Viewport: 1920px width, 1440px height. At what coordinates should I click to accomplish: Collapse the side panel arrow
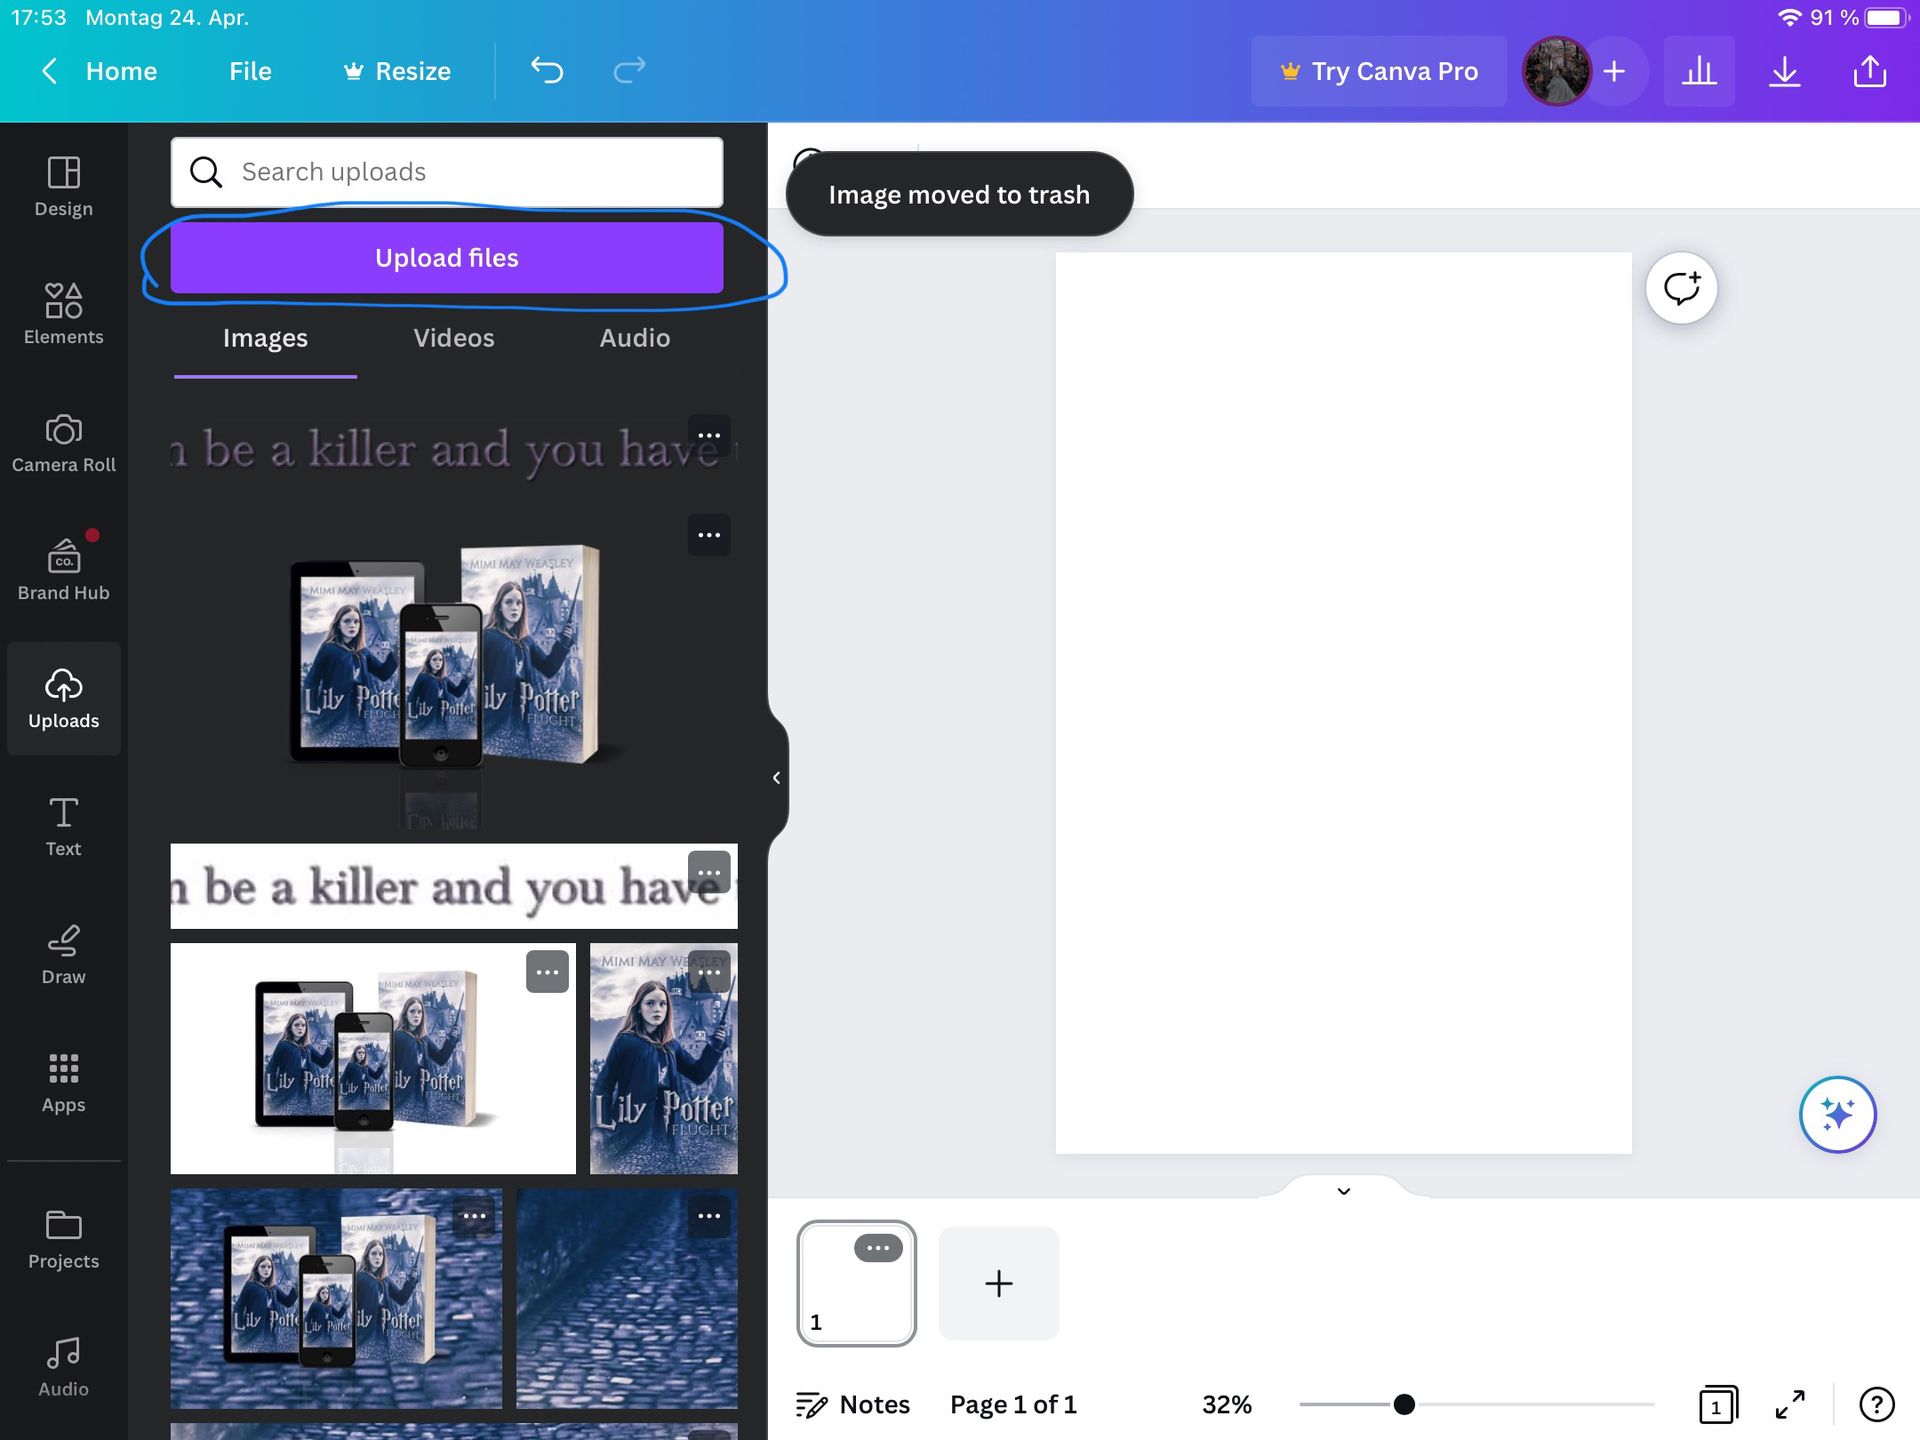pyautogui.click(x=776, y=777)
